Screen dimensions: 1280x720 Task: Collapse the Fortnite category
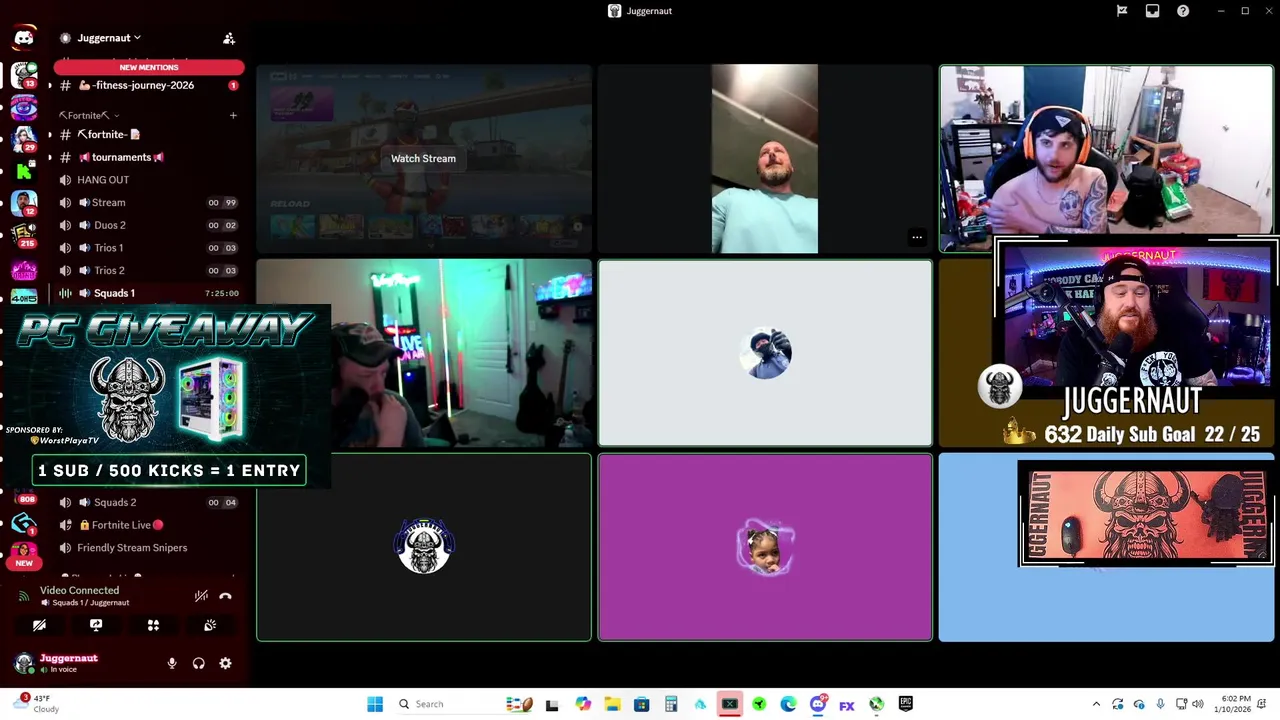pyautogui.click(x=88, y=115)
